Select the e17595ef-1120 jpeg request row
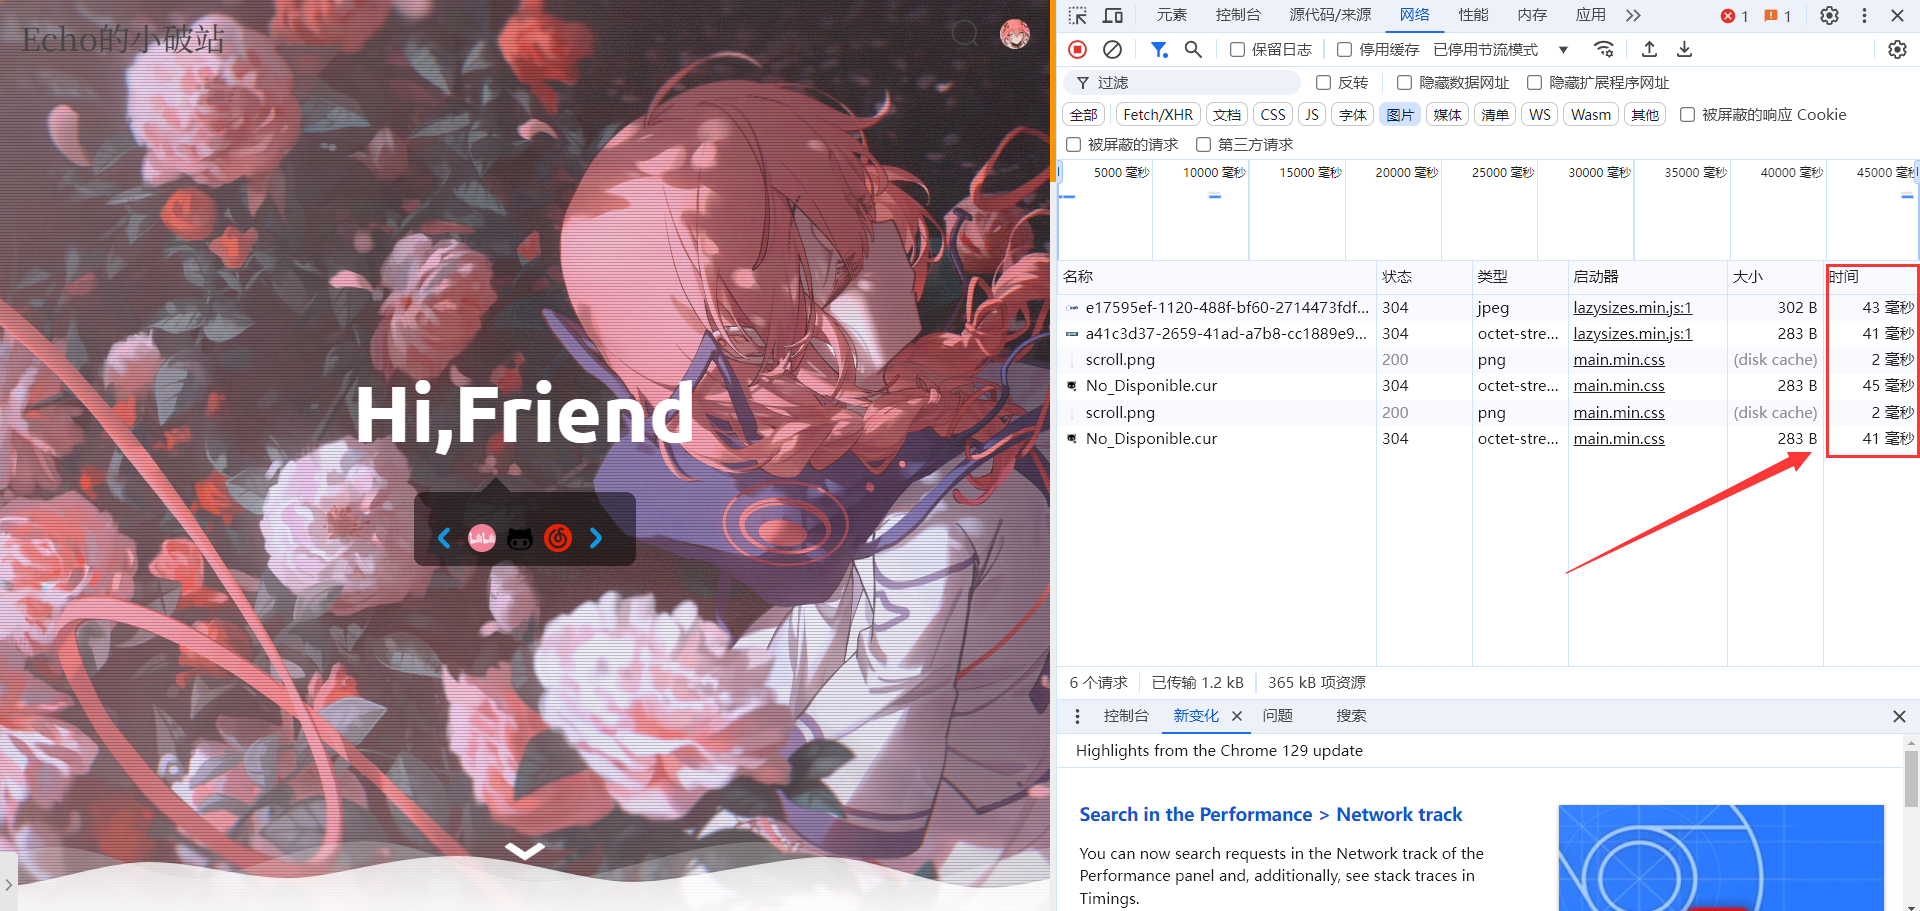 1488,308
